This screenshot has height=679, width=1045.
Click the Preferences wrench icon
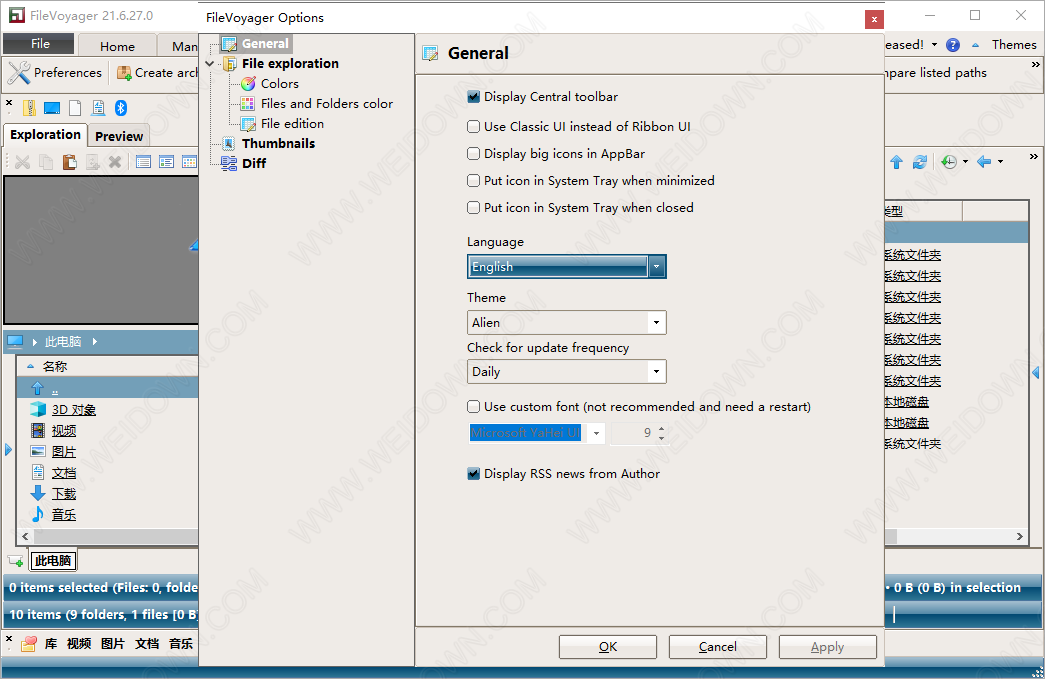coord(18,73)
